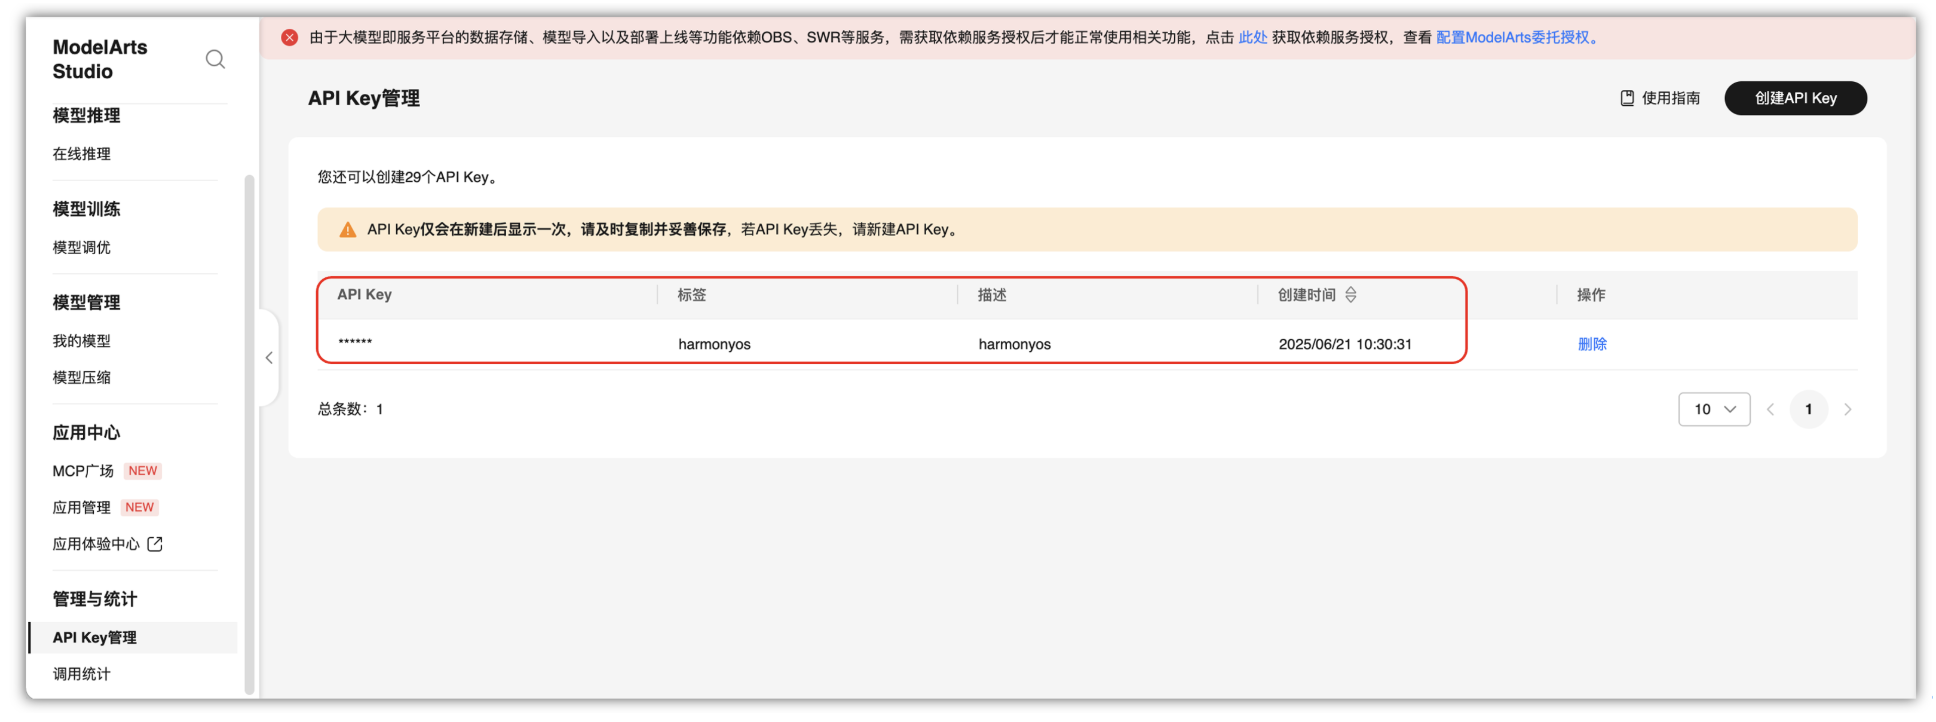
Task: Click the NEW badge next to MCP广场
Action: [143, 471]
